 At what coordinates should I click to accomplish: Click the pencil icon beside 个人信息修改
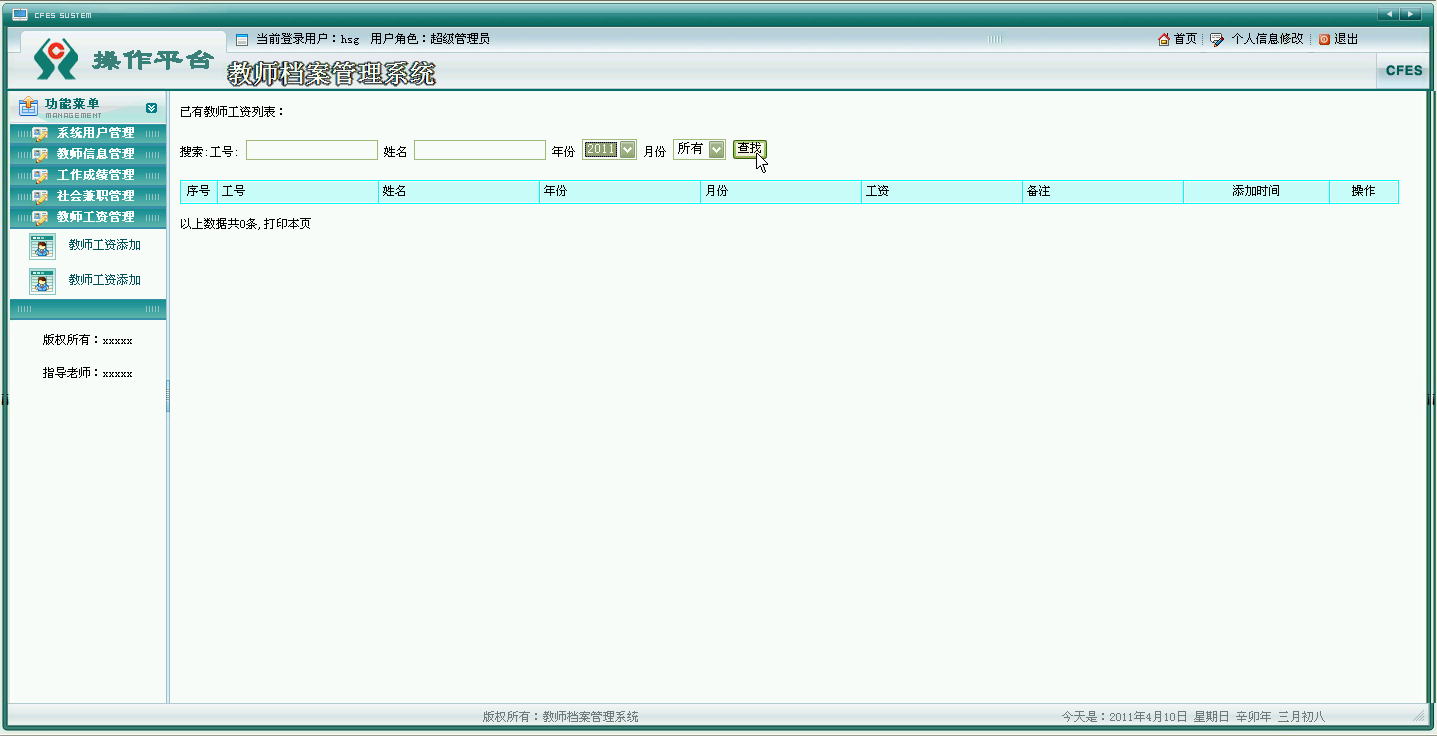pos(1217,39)
